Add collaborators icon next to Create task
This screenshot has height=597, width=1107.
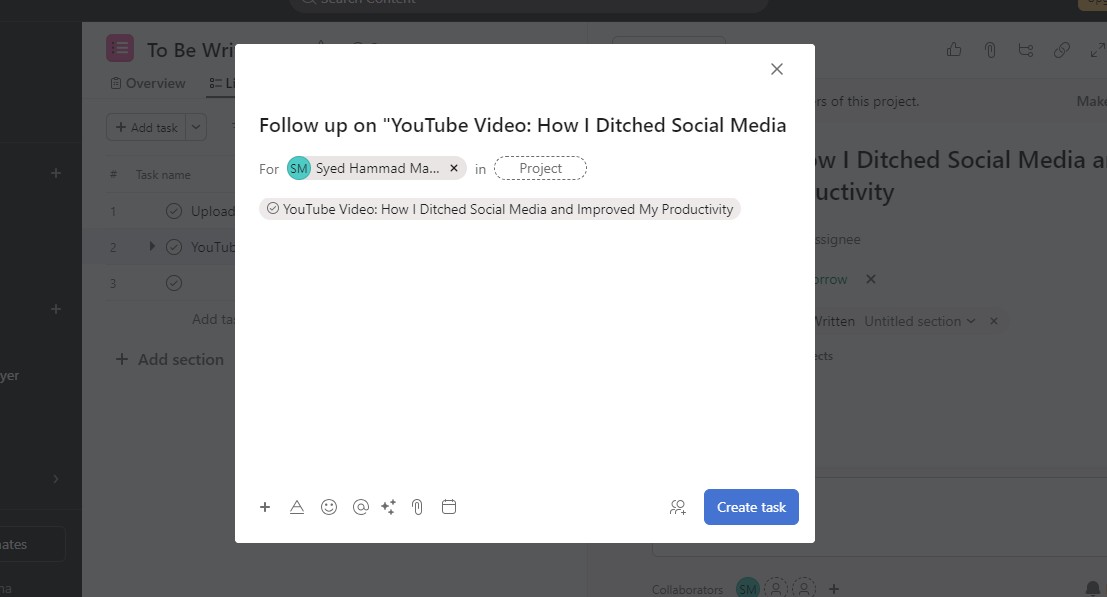(678, 507)
